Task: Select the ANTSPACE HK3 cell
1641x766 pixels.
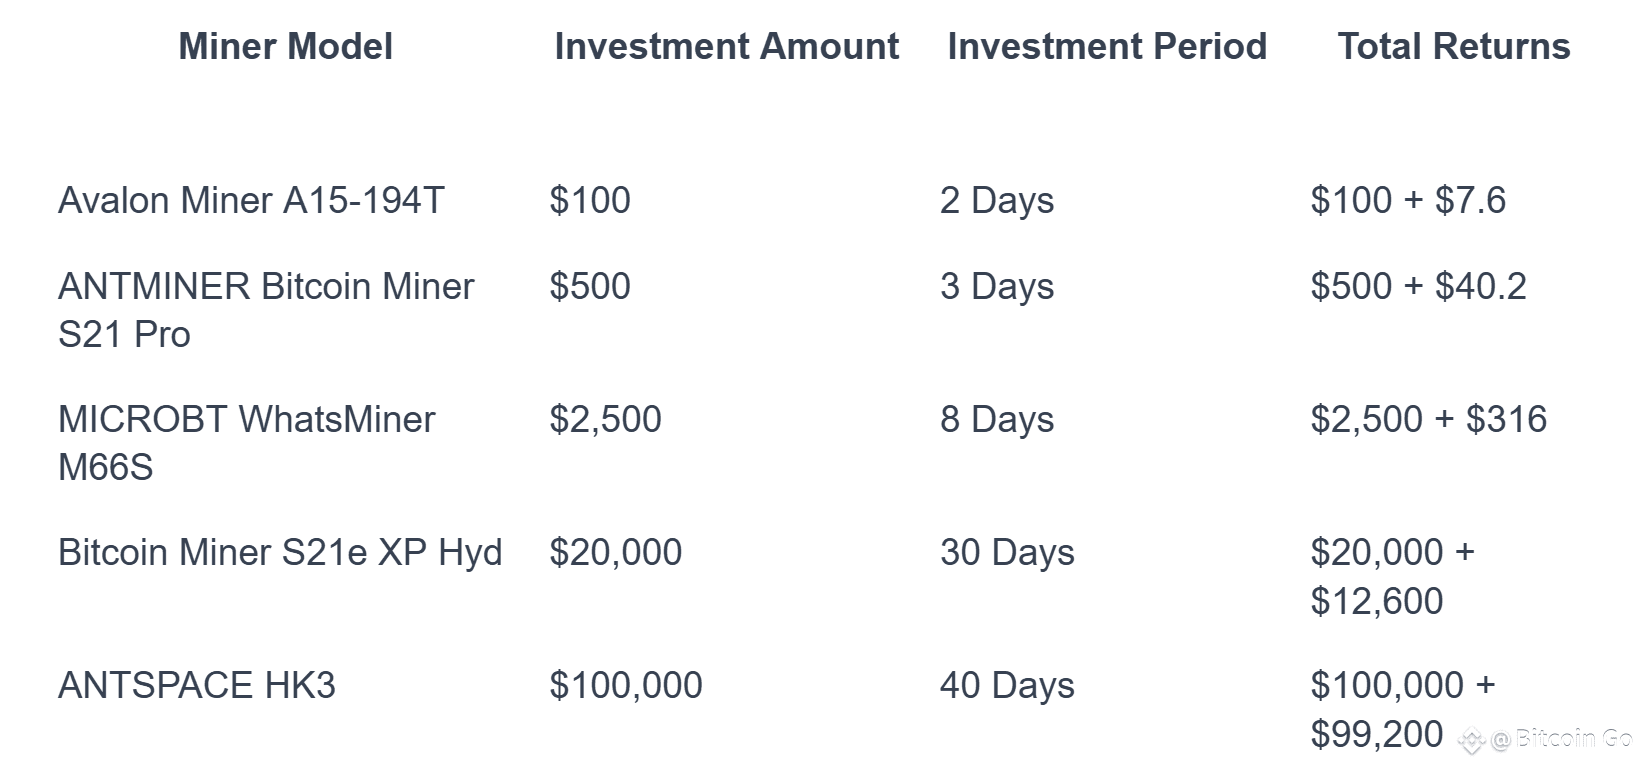Action: point(197,686)
